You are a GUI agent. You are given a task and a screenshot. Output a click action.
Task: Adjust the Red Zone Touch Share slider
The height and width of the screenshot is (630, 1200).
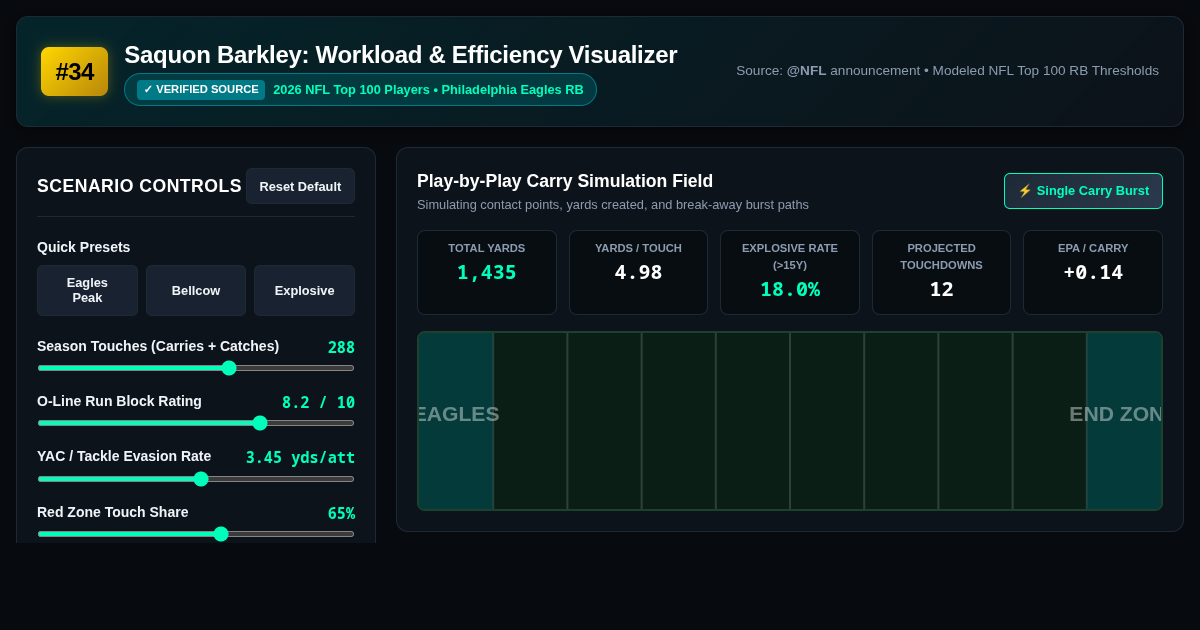pyautogui.click(x=196, y=534)
